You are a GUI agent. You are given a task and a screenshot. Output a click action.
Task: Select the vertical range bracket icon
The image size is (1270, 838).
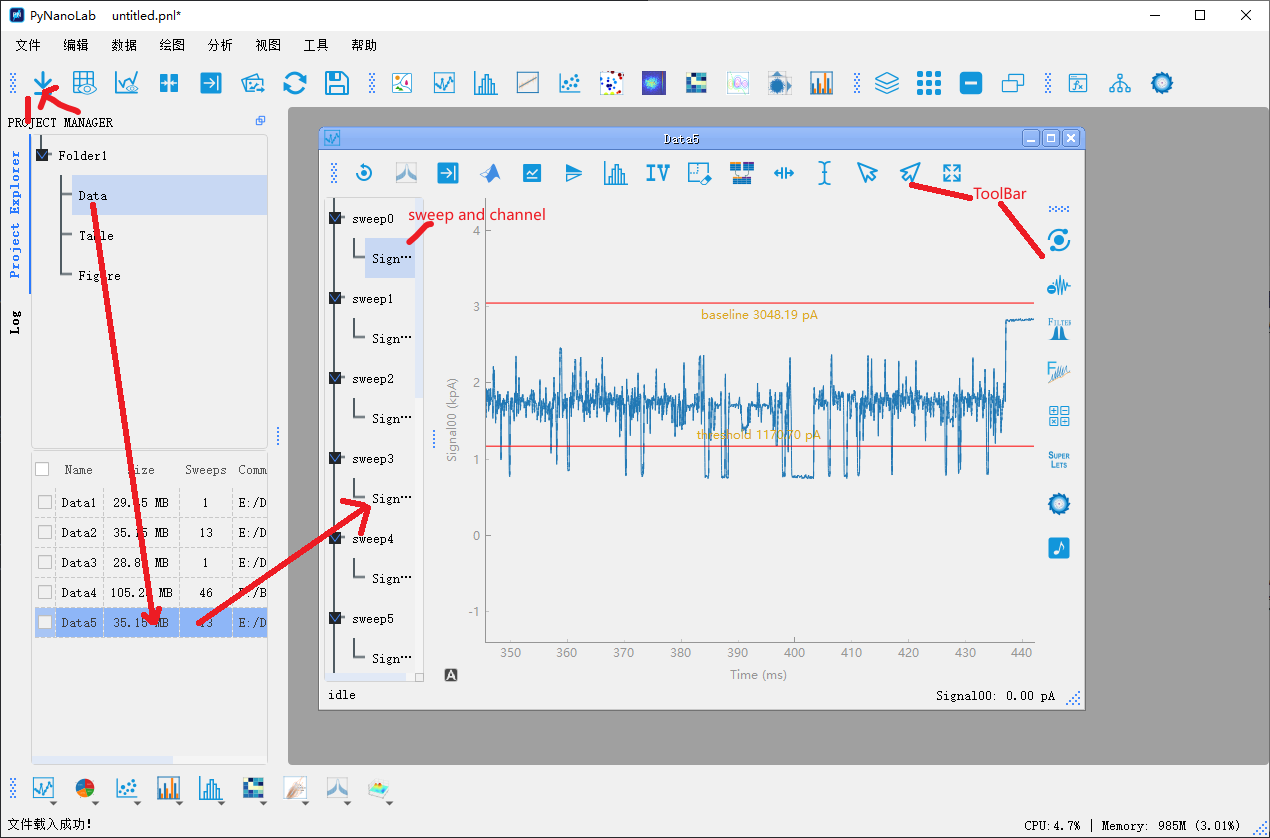click(825, 173)
